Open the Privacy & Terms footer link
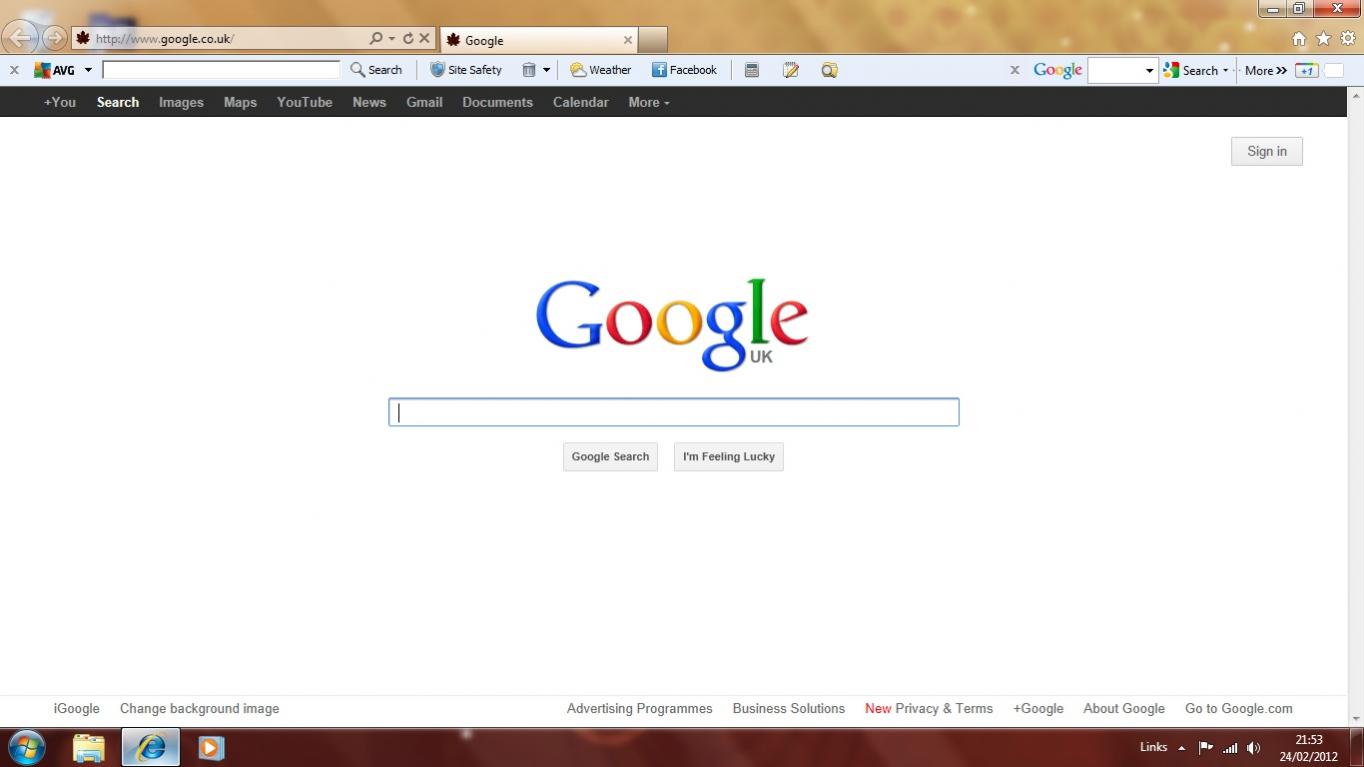 click(x=943, y=708)
